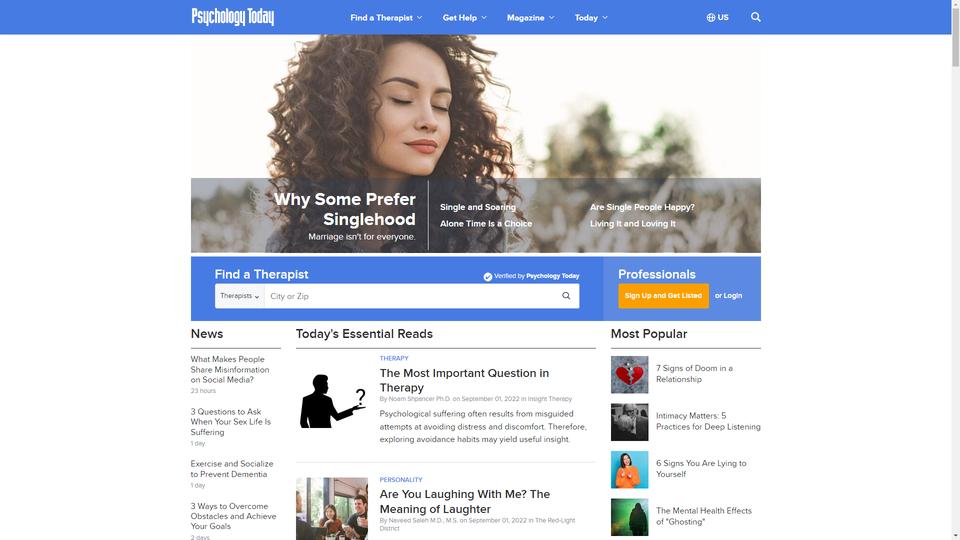The height and width of the screenshot is (540, 960).
Task: Submit therapist search with magnifier icon
Action: click(x=566, y=296)
